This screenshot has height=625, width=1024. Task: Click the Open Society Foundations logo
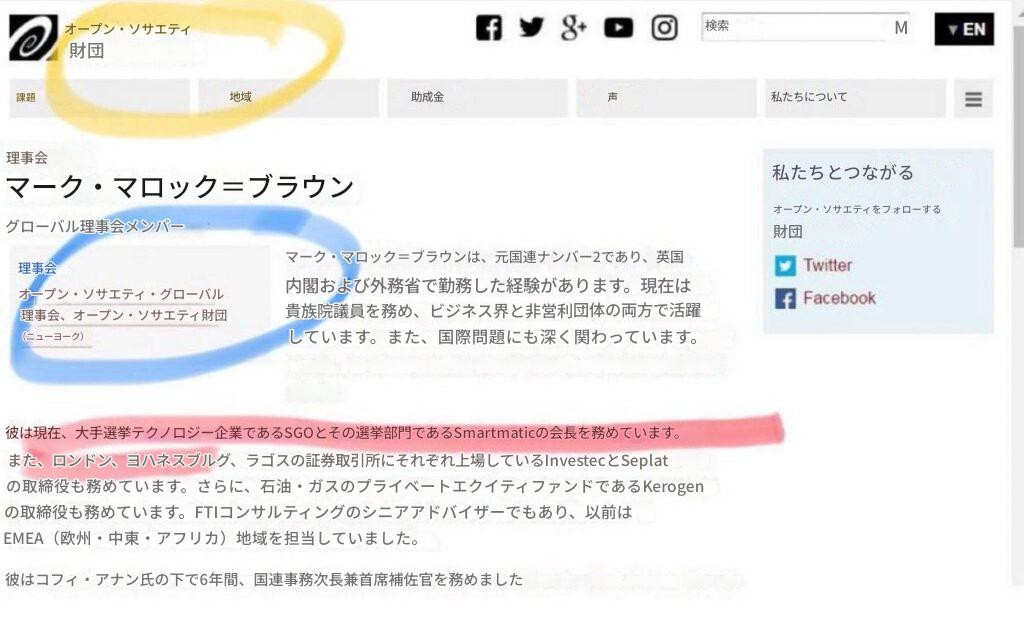(33, 37)
